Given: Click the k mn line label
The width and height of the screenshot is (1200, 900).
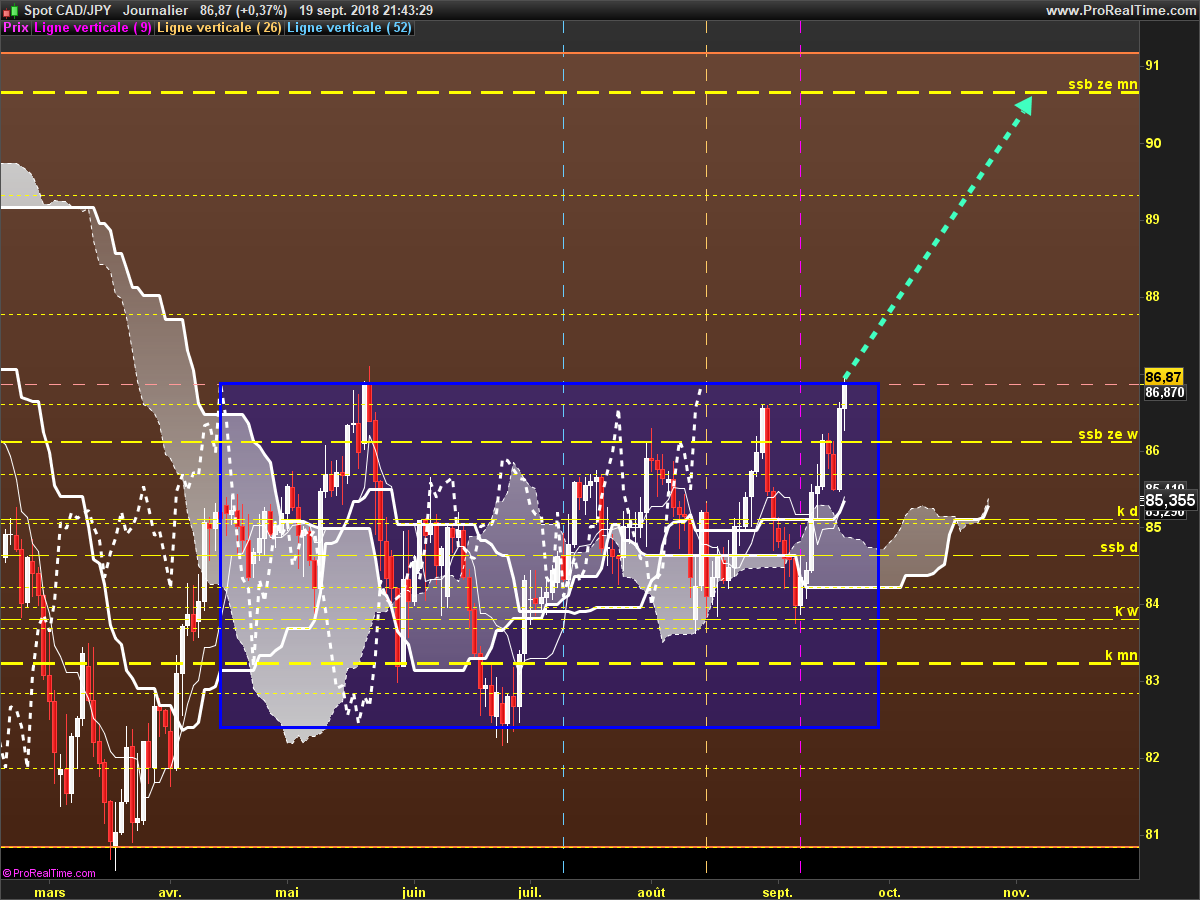Looking at the screenshot, I should pos(1121,656).
